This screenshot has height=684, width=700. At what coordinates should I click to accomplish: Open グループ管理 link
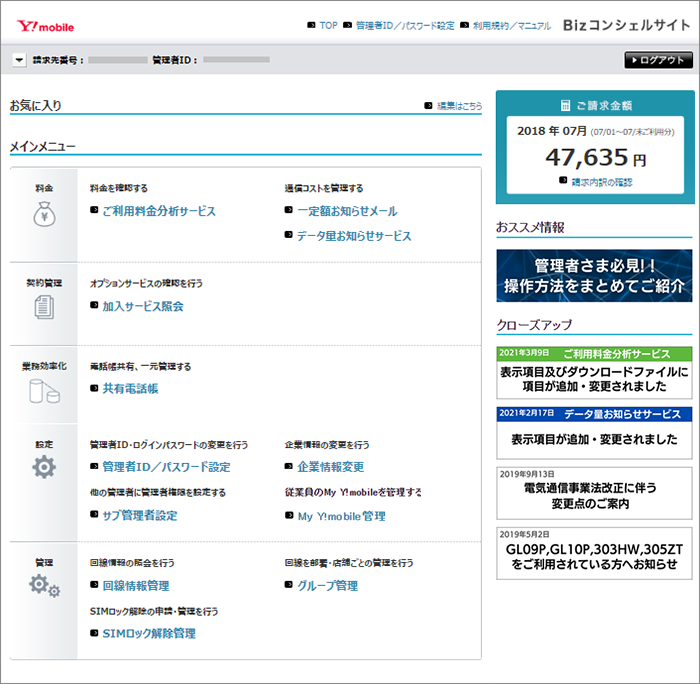(x=328, y=585)
